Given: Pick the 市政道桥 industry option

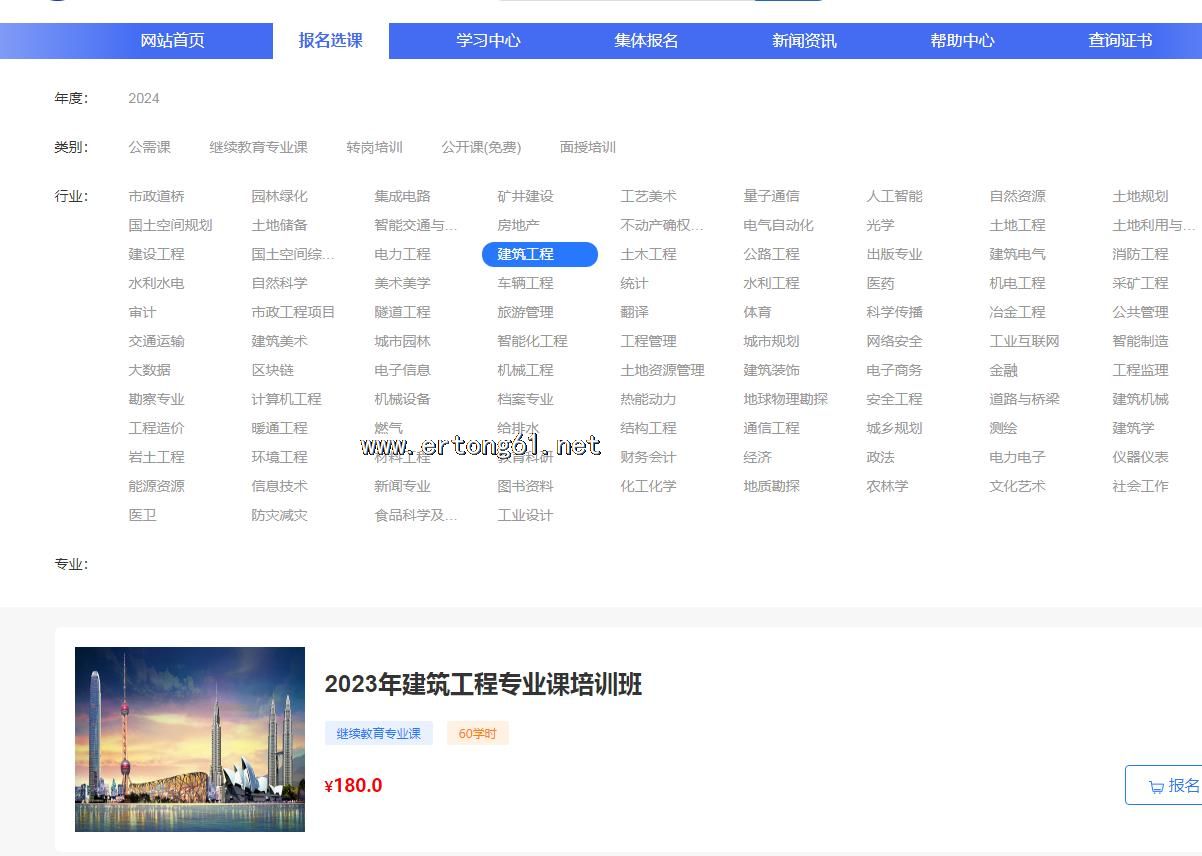Looking at the screenshot, I should [156, 196].
